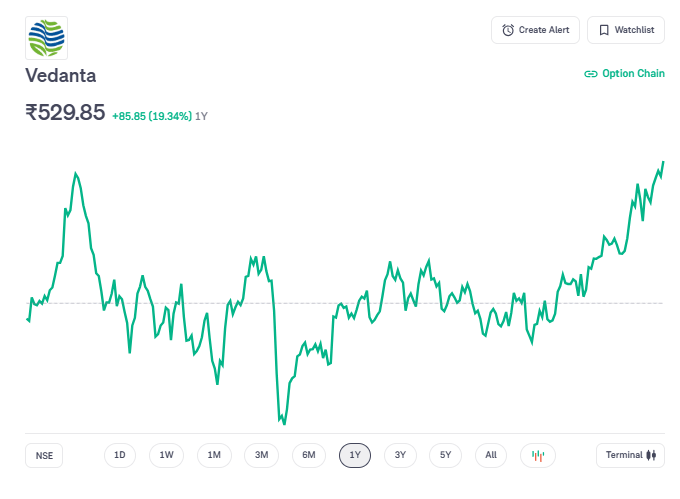This screenshot has height=499, width=680.
Task: Show All time price history
Action: click(491, 455)
